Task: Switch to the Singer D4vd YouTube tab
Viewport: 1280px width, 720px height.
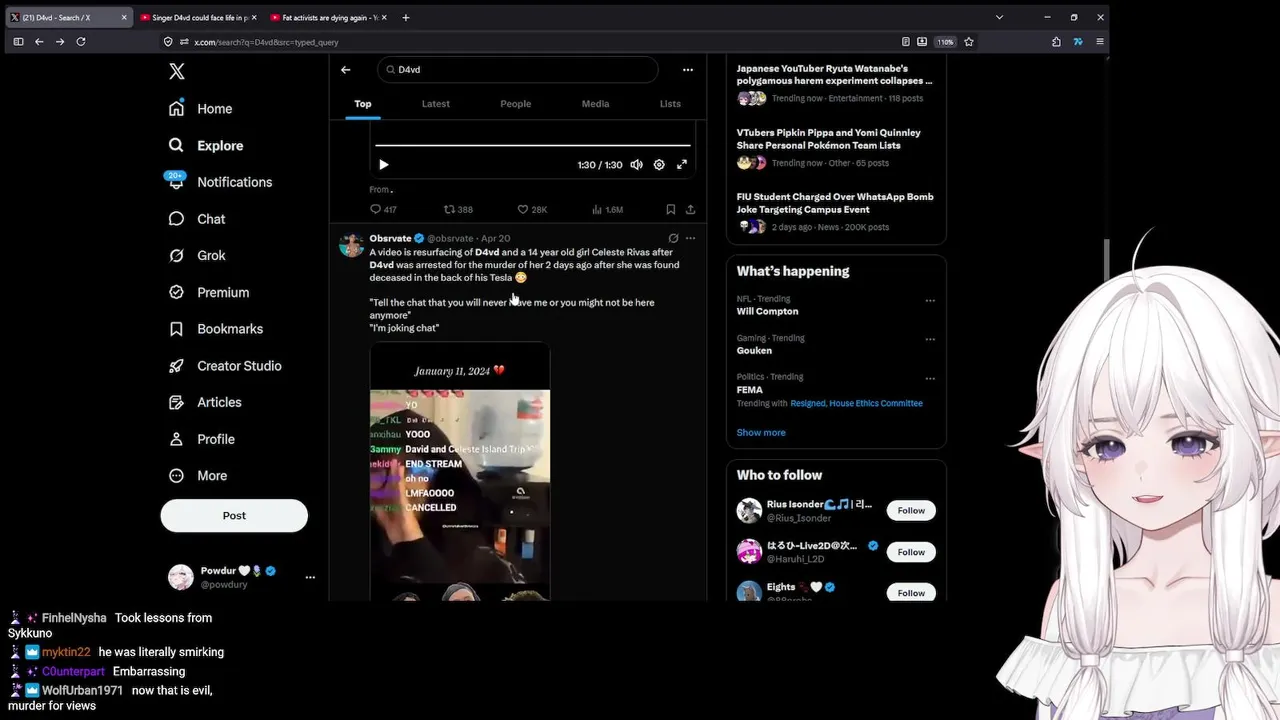Action: (198, 17)
